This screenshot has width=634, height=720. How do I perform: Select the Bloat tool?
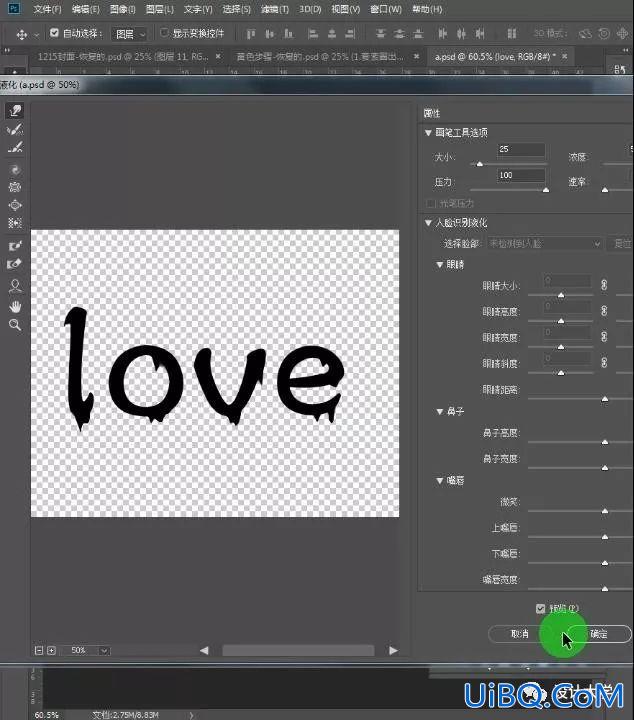coord(15,205)
